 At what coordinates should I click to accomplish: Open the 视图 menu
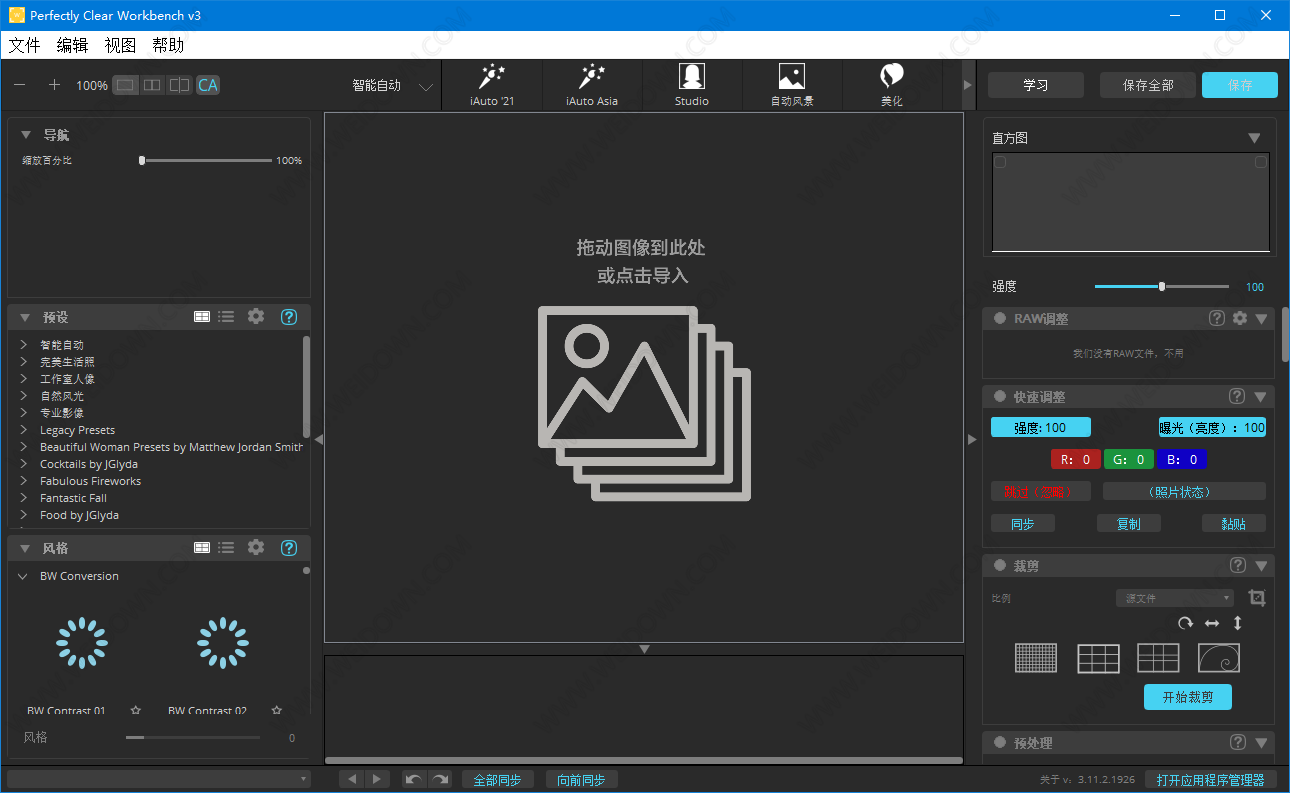tap(120, 45)
